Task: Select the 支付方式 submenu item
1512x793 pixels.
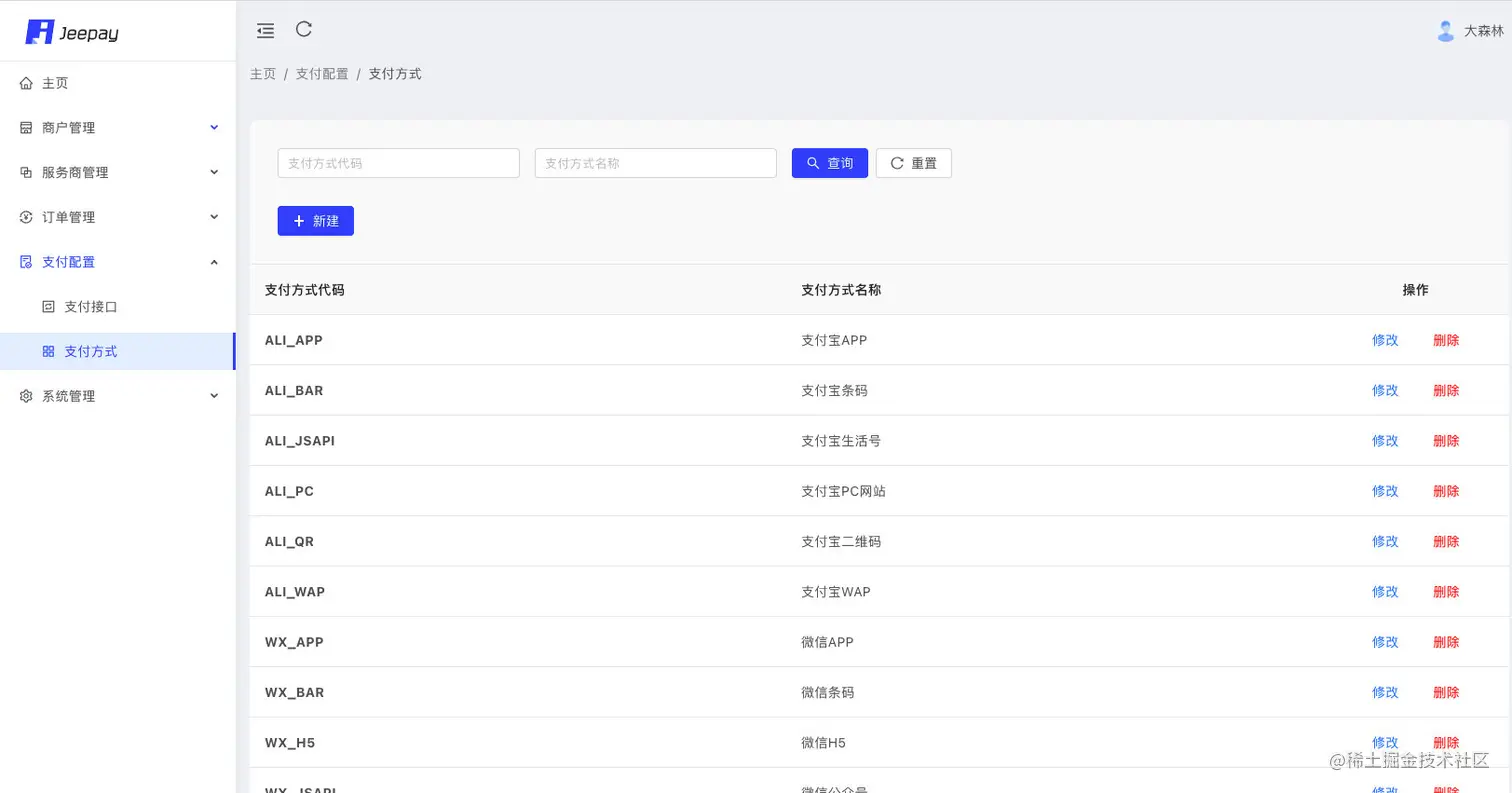Action: pos(118,351)
